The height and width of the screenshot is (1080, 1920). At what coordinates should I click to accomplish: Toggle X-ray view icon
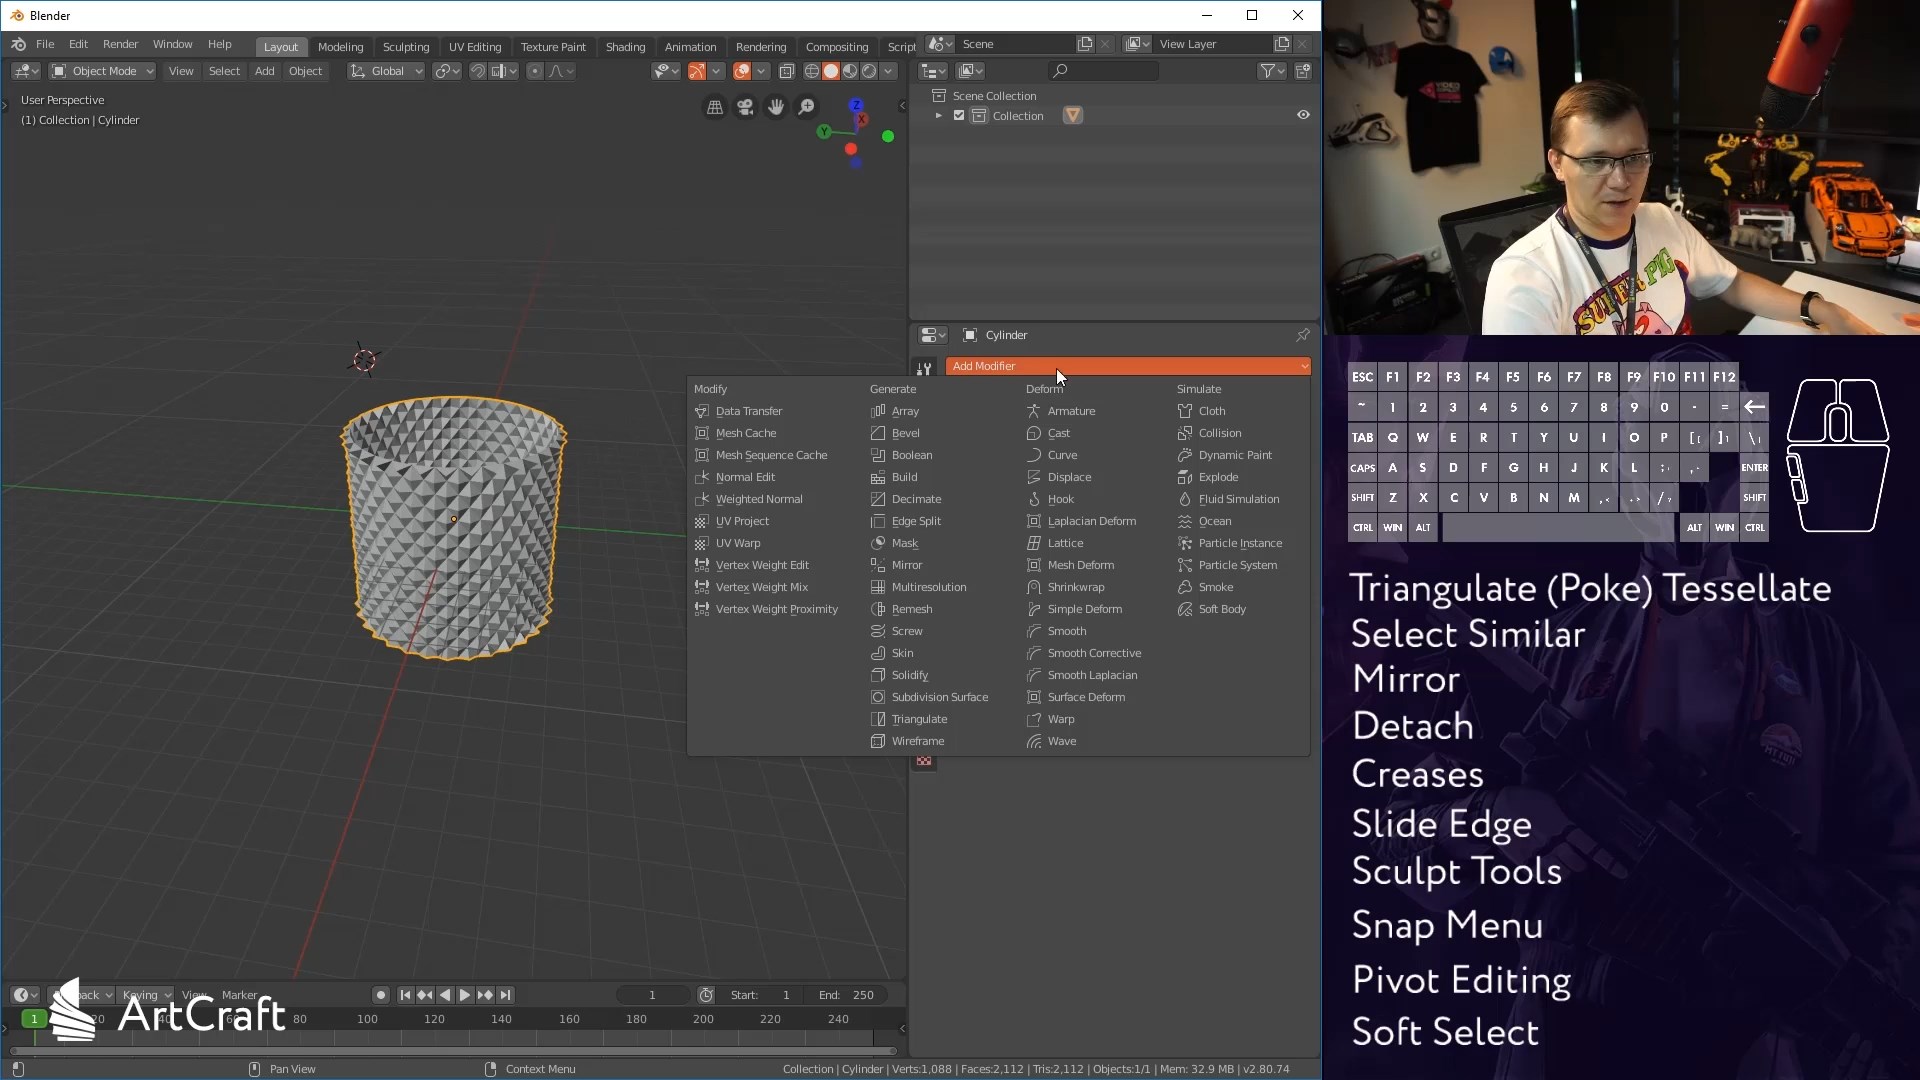pos(787,71)
